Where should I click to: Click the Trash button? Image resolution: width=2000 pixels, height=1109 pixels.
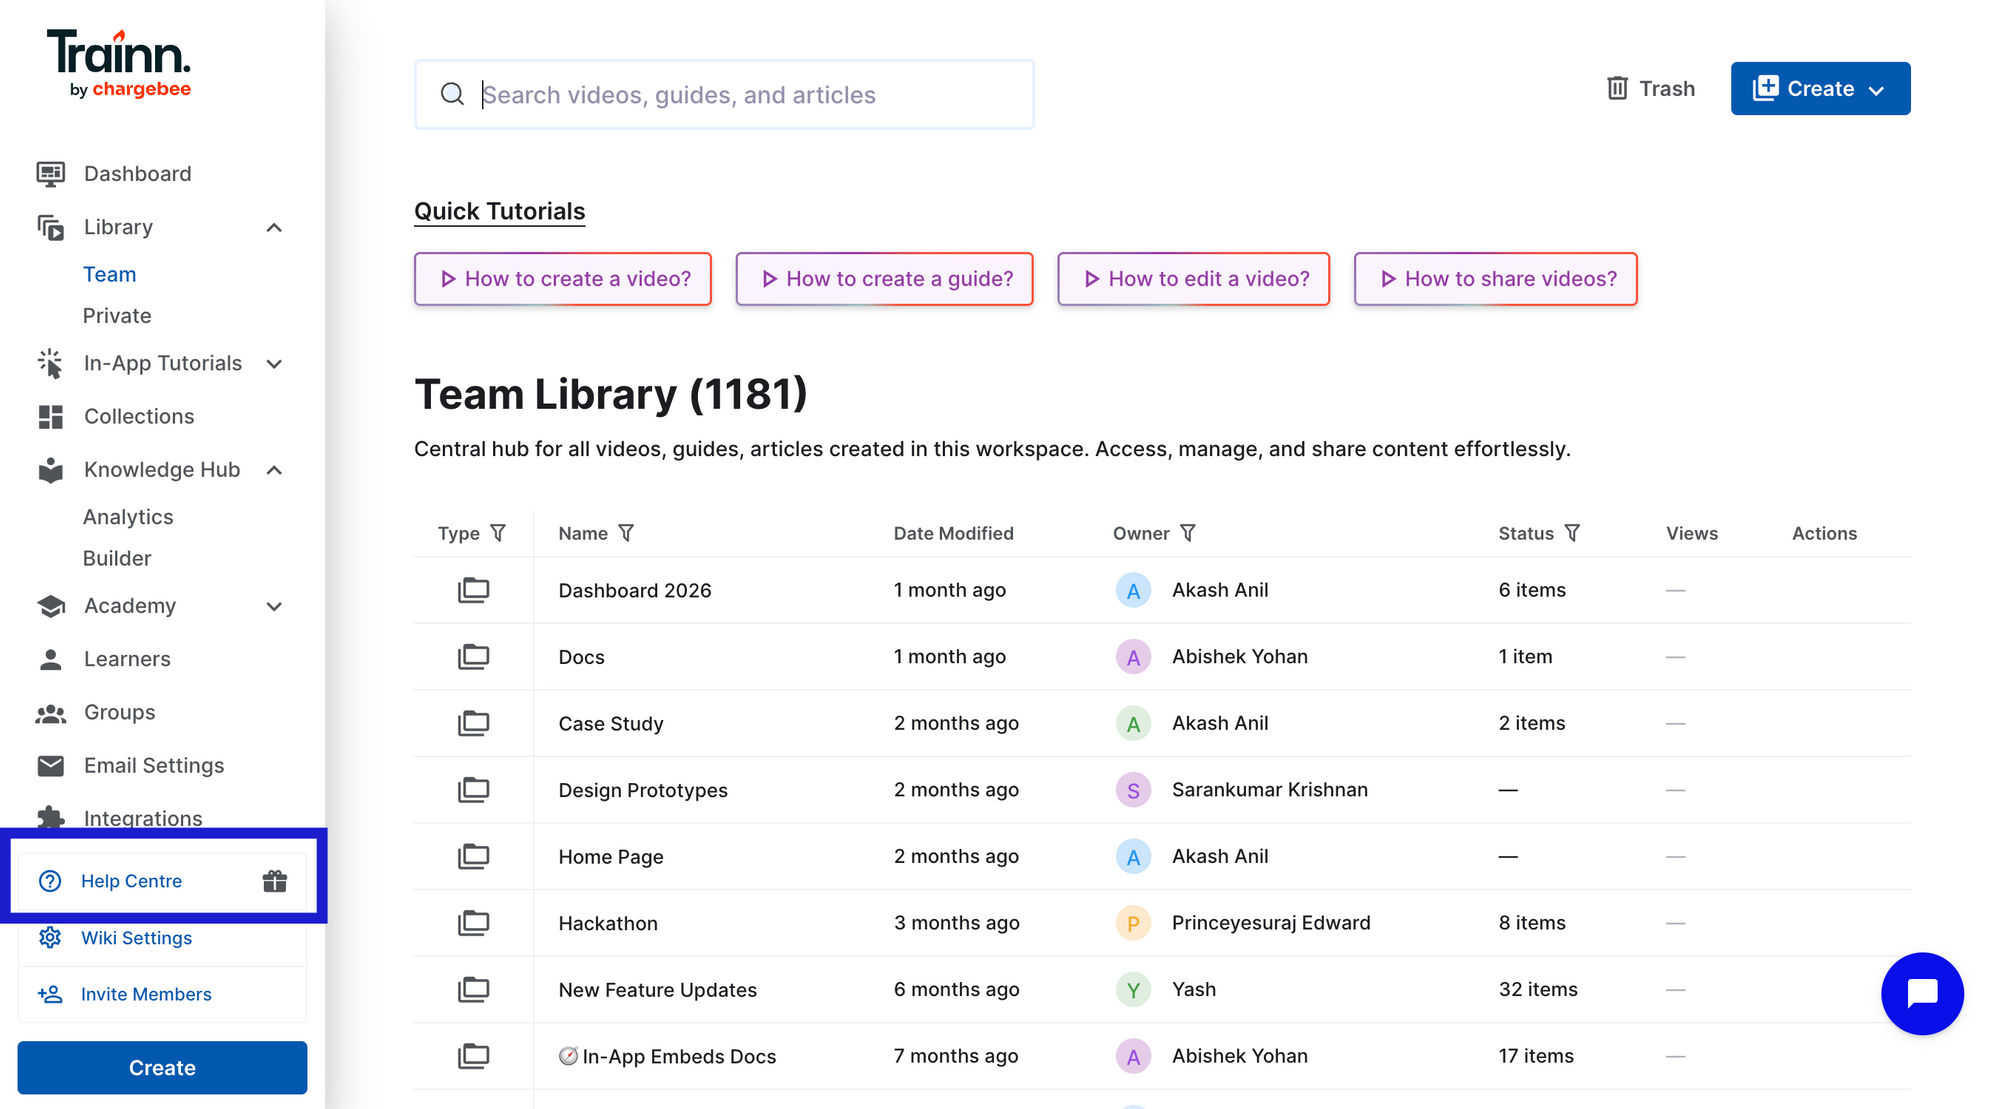pos(1651,88)
